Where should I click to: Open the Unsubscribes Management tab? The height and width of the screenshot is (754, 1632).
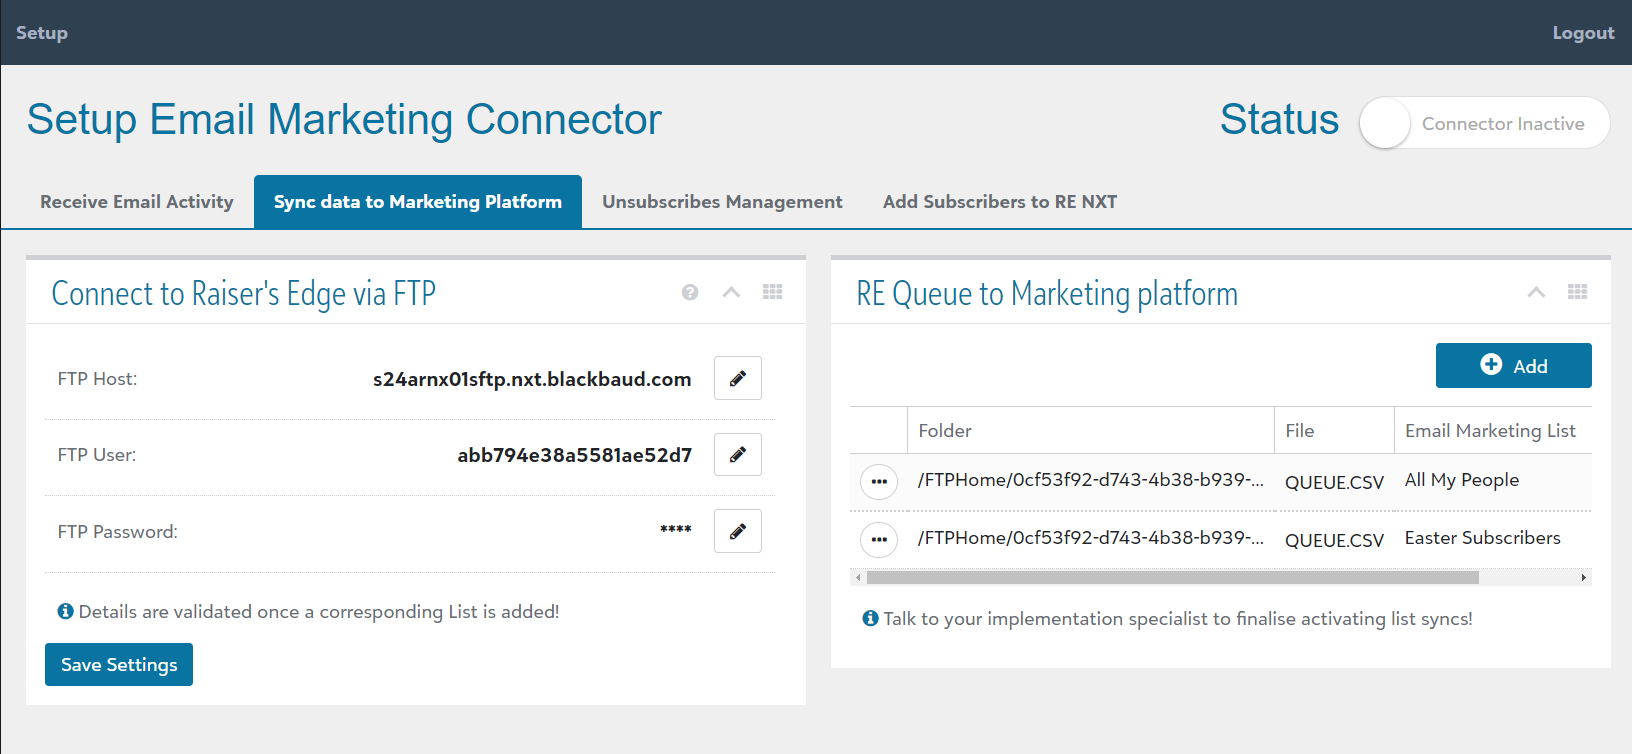[722, 202]
